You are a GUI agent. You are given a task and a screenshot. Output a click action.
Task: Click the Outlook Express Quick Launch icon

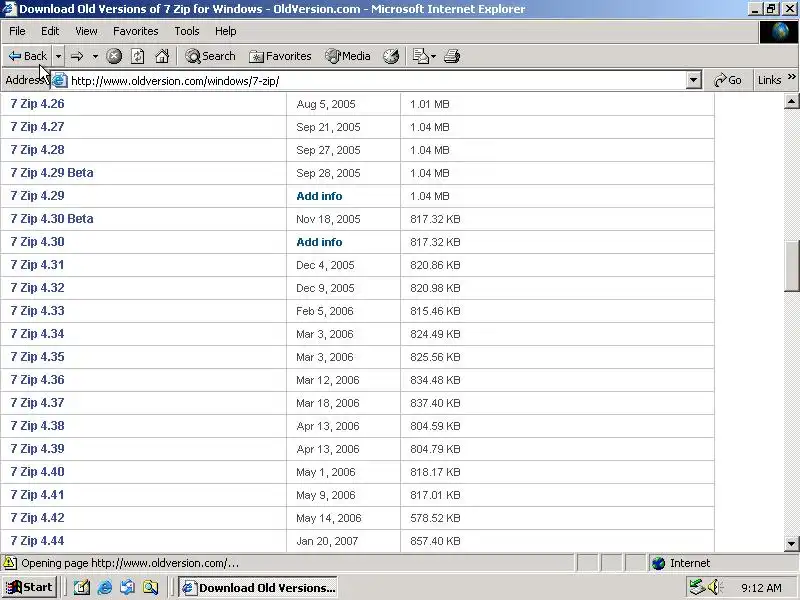pyautogui.click(x=128, y=588)
